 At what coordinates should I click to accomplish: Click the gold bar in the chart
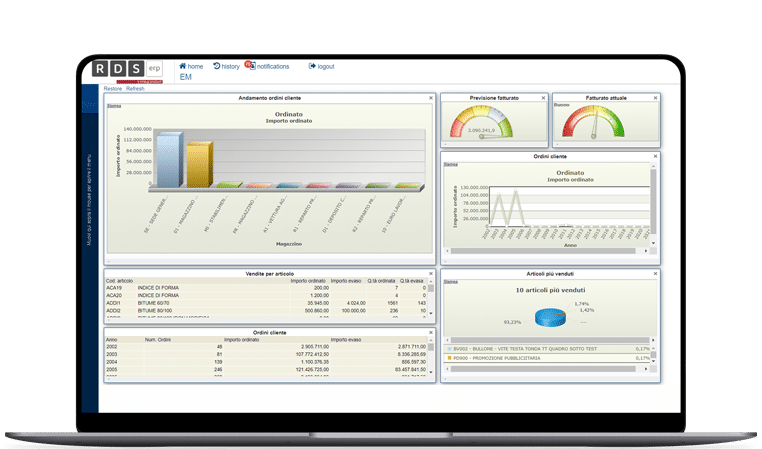(198, 165)
